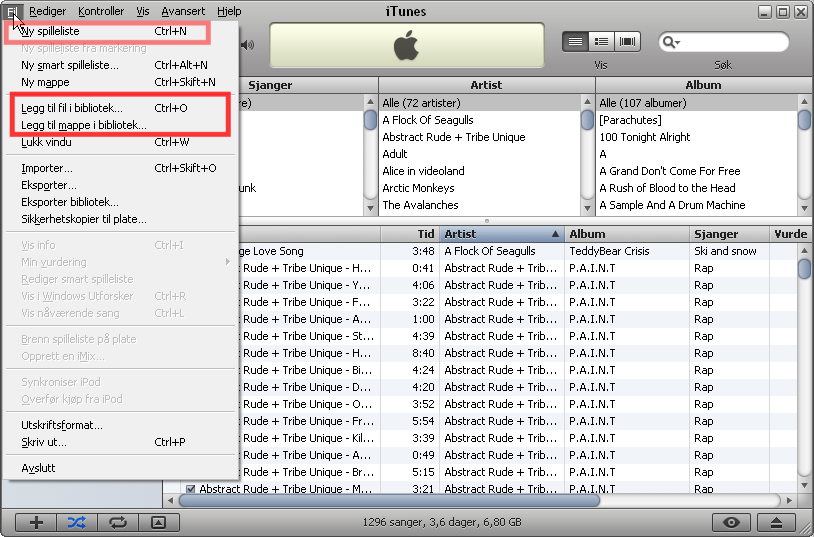Viewport: 814px width, 537px height.
Task: Select Adult in the Artist browser
Action: [x=480, y=154]
